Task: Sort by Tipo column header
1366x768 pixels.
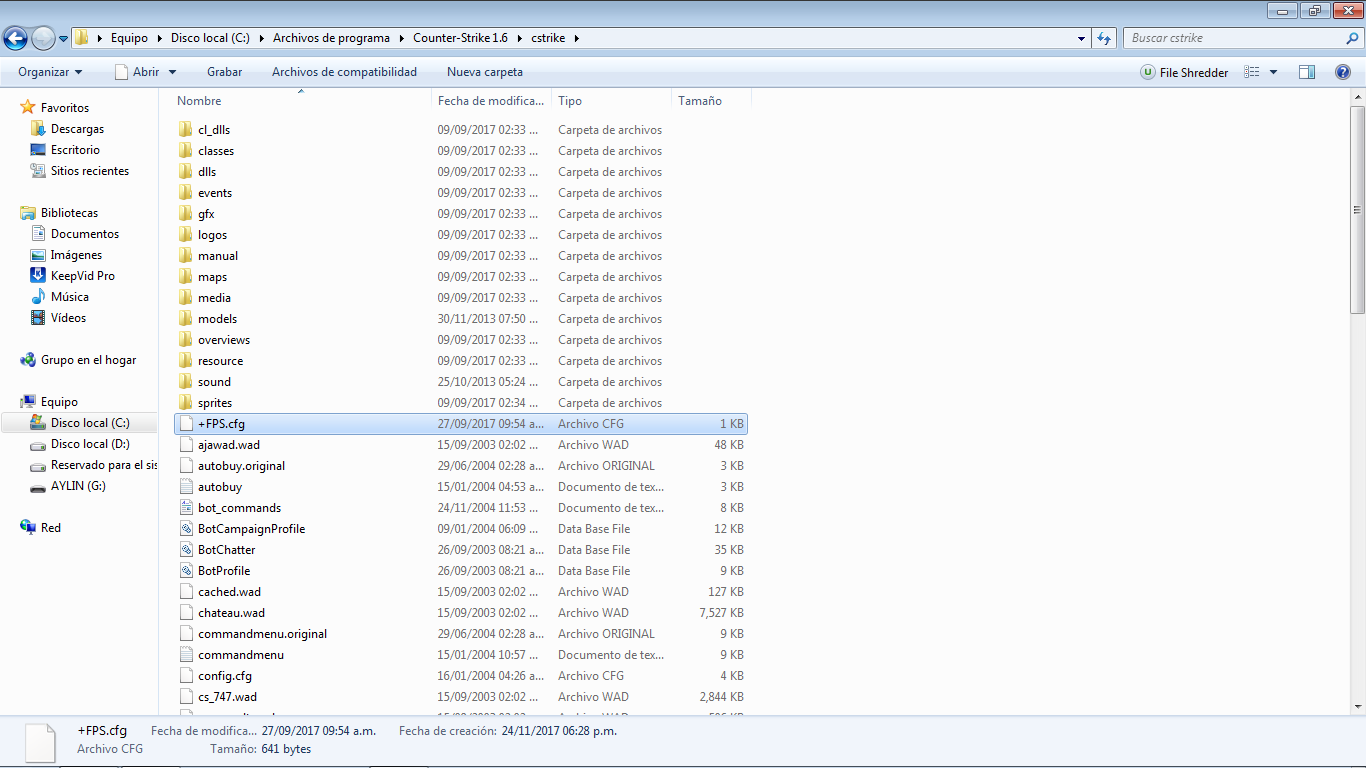Action: pos(611,101)
